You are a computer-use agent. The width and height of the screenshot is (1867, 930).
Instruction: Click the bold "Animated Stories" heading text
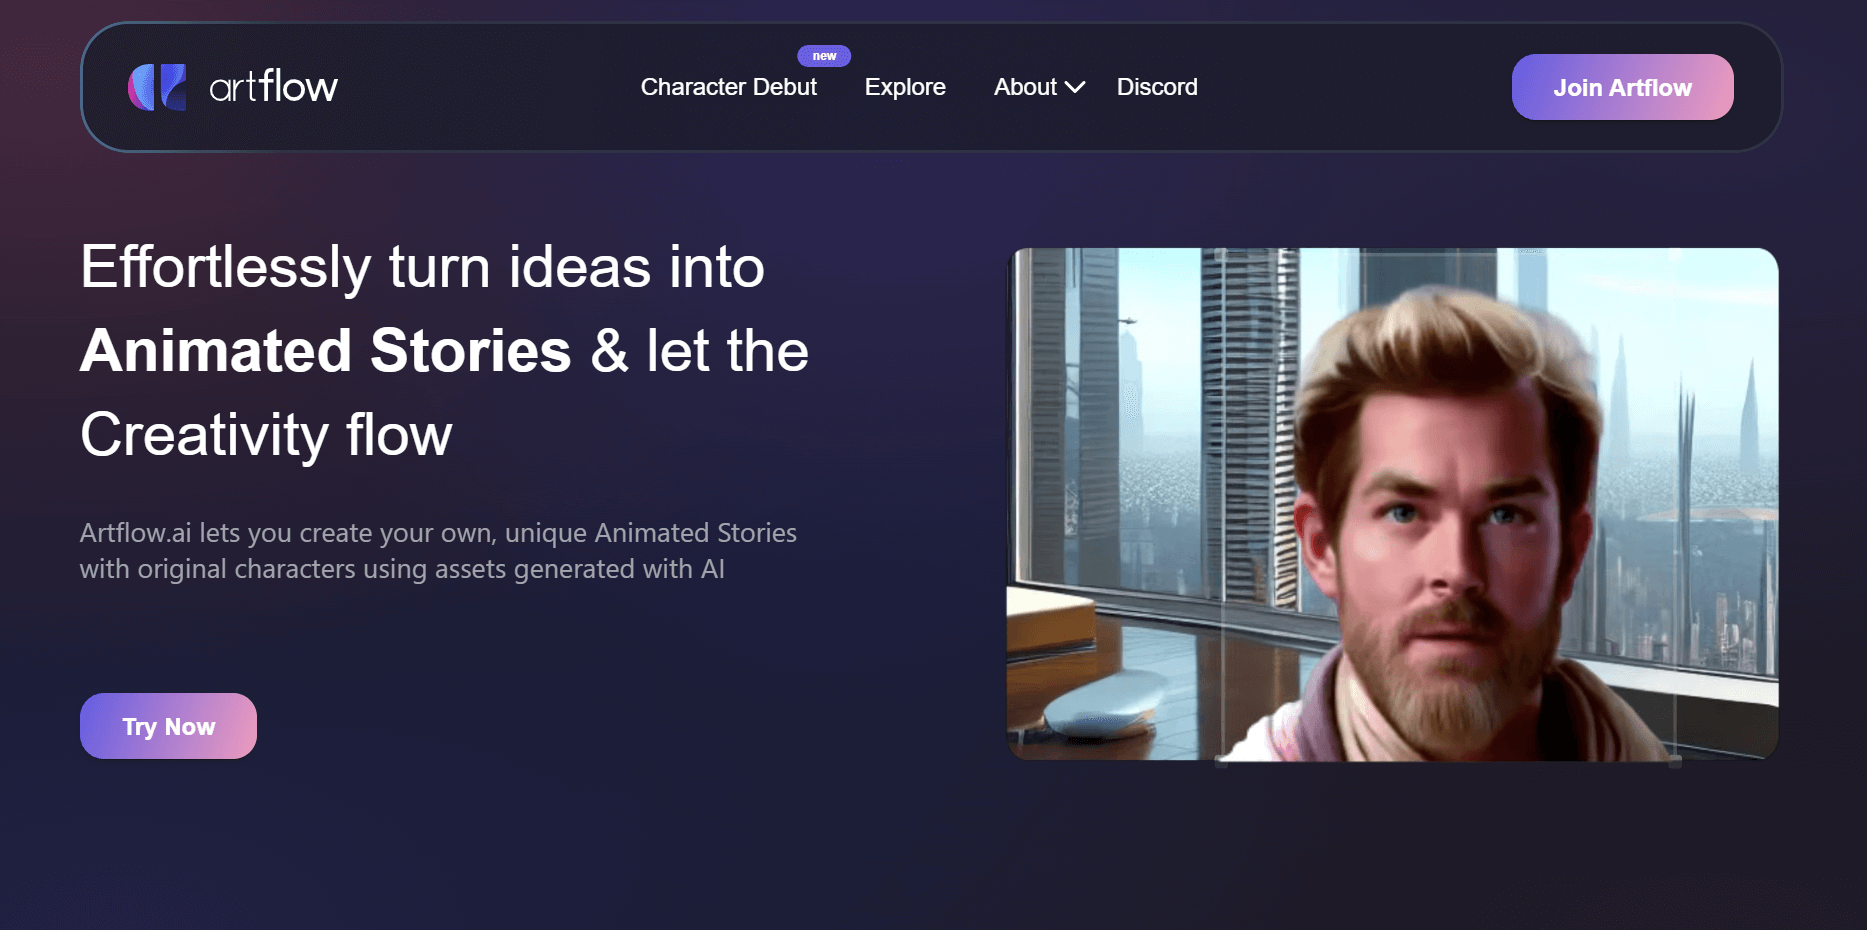click(x=326, y=351)
